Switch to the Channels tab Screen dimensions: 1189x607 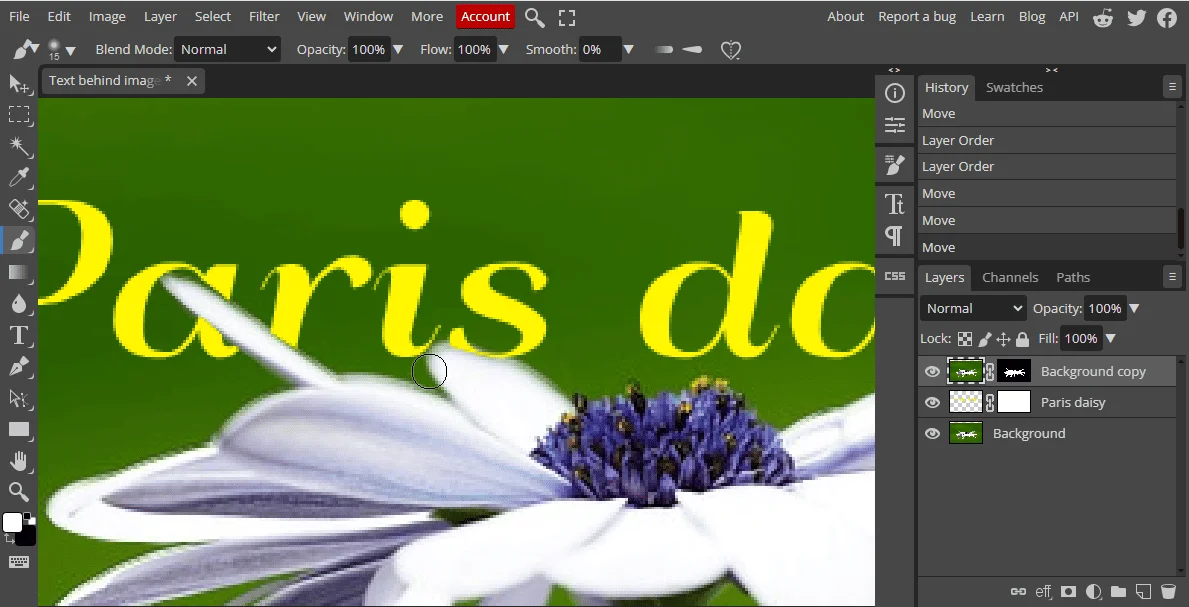(1010, 278)
